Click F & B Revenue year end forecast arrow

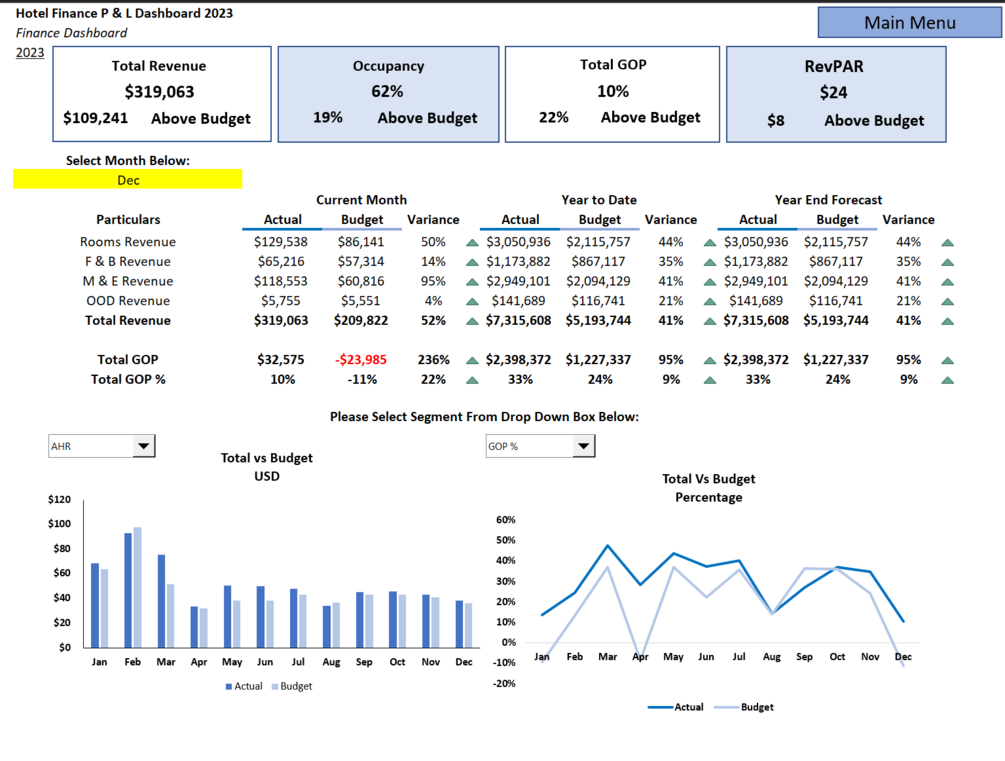click(947, 262)
